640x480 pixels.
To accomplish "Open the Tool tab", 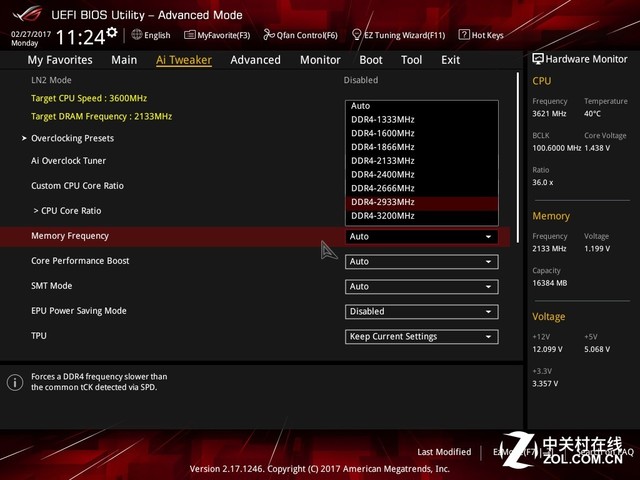I will point(411,60).
